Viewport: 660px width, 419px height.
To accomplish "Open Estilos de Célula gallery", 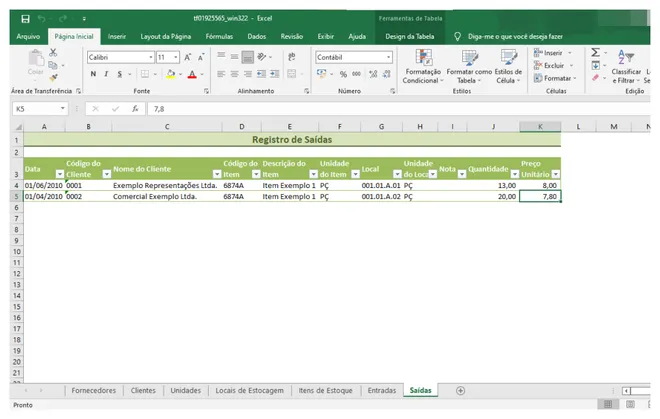I will click(x=508, y=67).
